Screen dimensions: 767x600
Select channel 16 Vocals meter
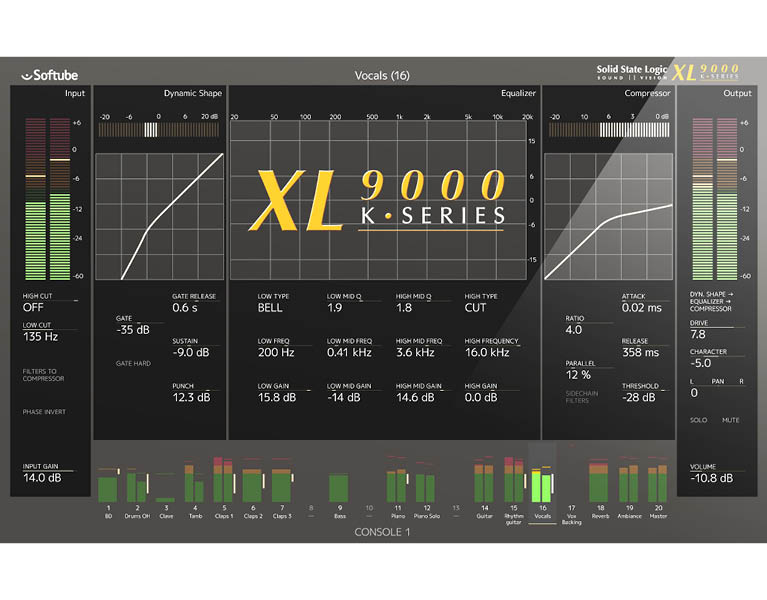point(542,484)
